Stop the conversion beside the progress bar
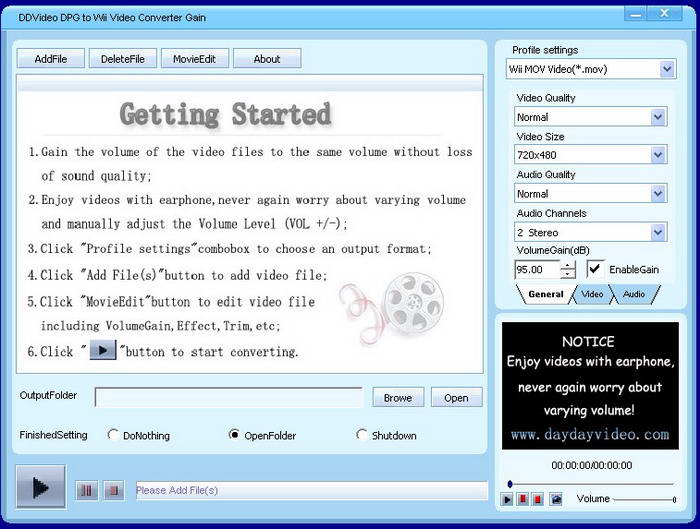The image size is (700, 529). (114, 491)
